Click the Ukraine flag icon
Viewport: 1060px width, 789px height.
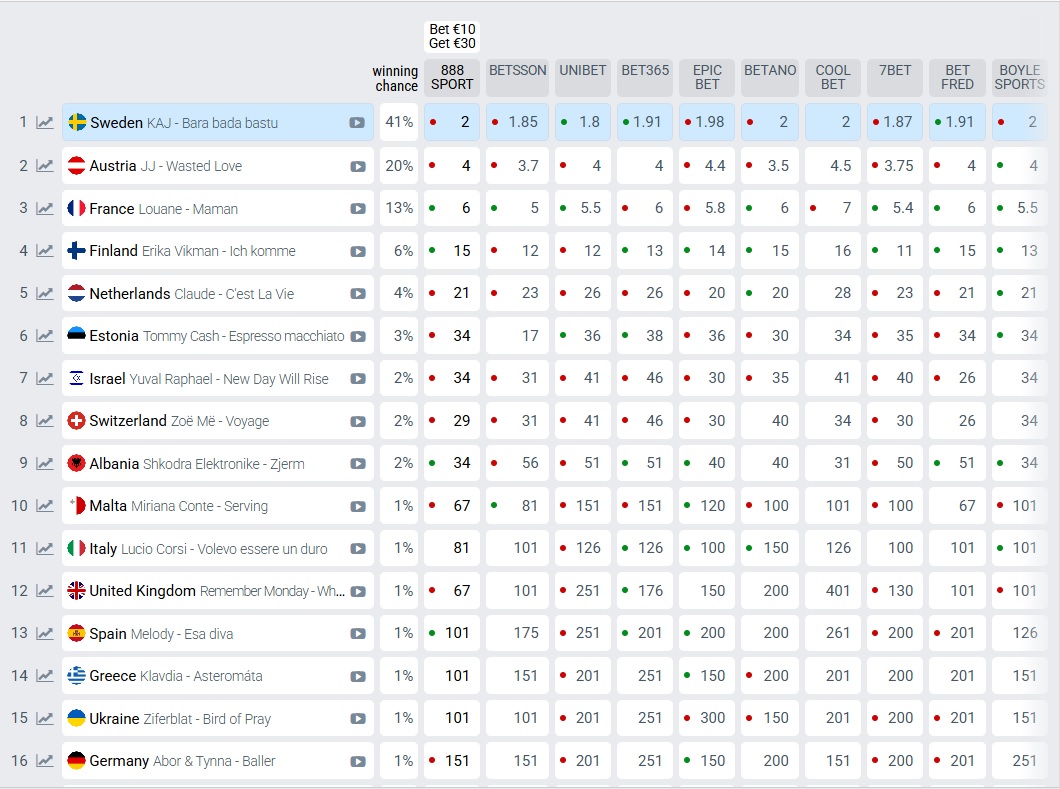(76, 718)
